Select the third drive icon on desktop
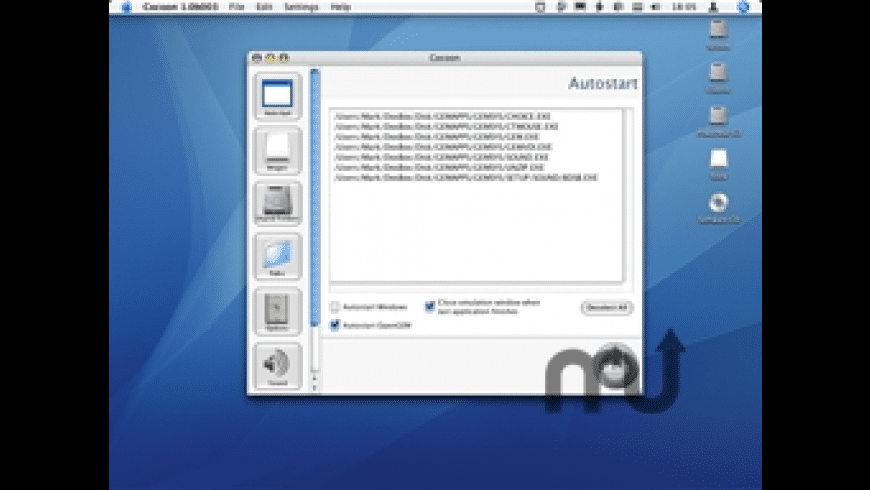Viewport: 870px width, 490px height. point(718,115)
